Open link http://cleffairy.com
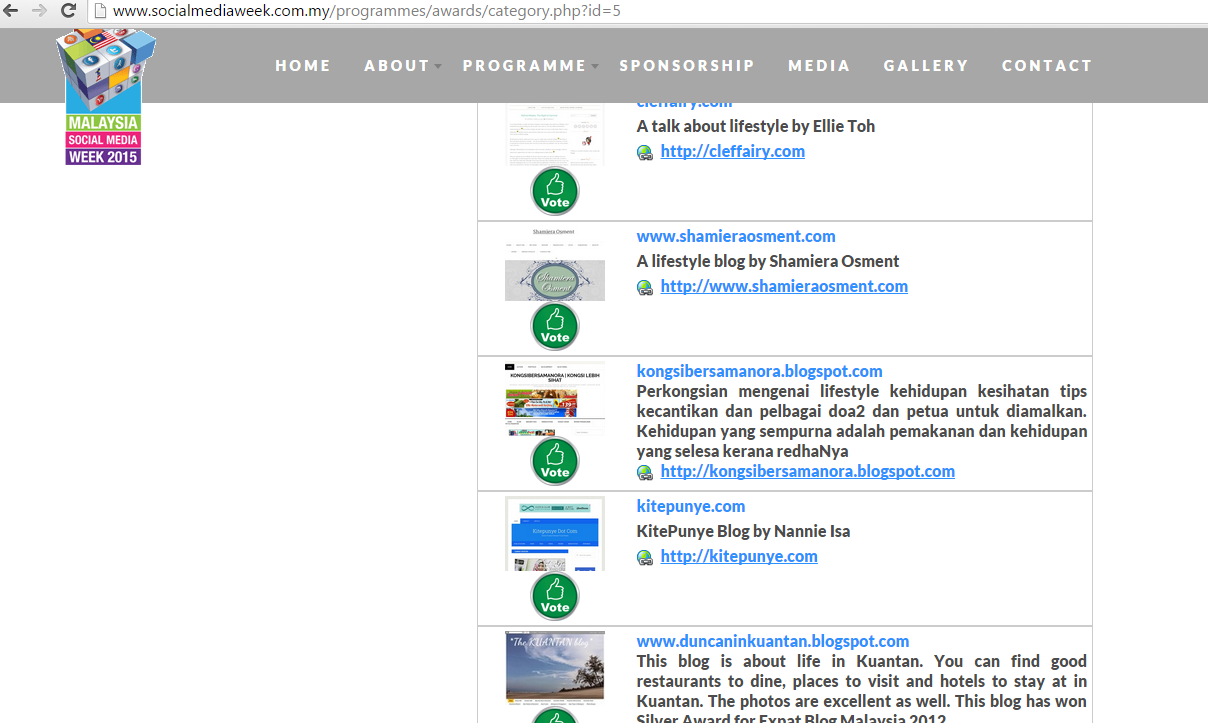The height and width of the screenshot is (723, 1208). (733, 151)
